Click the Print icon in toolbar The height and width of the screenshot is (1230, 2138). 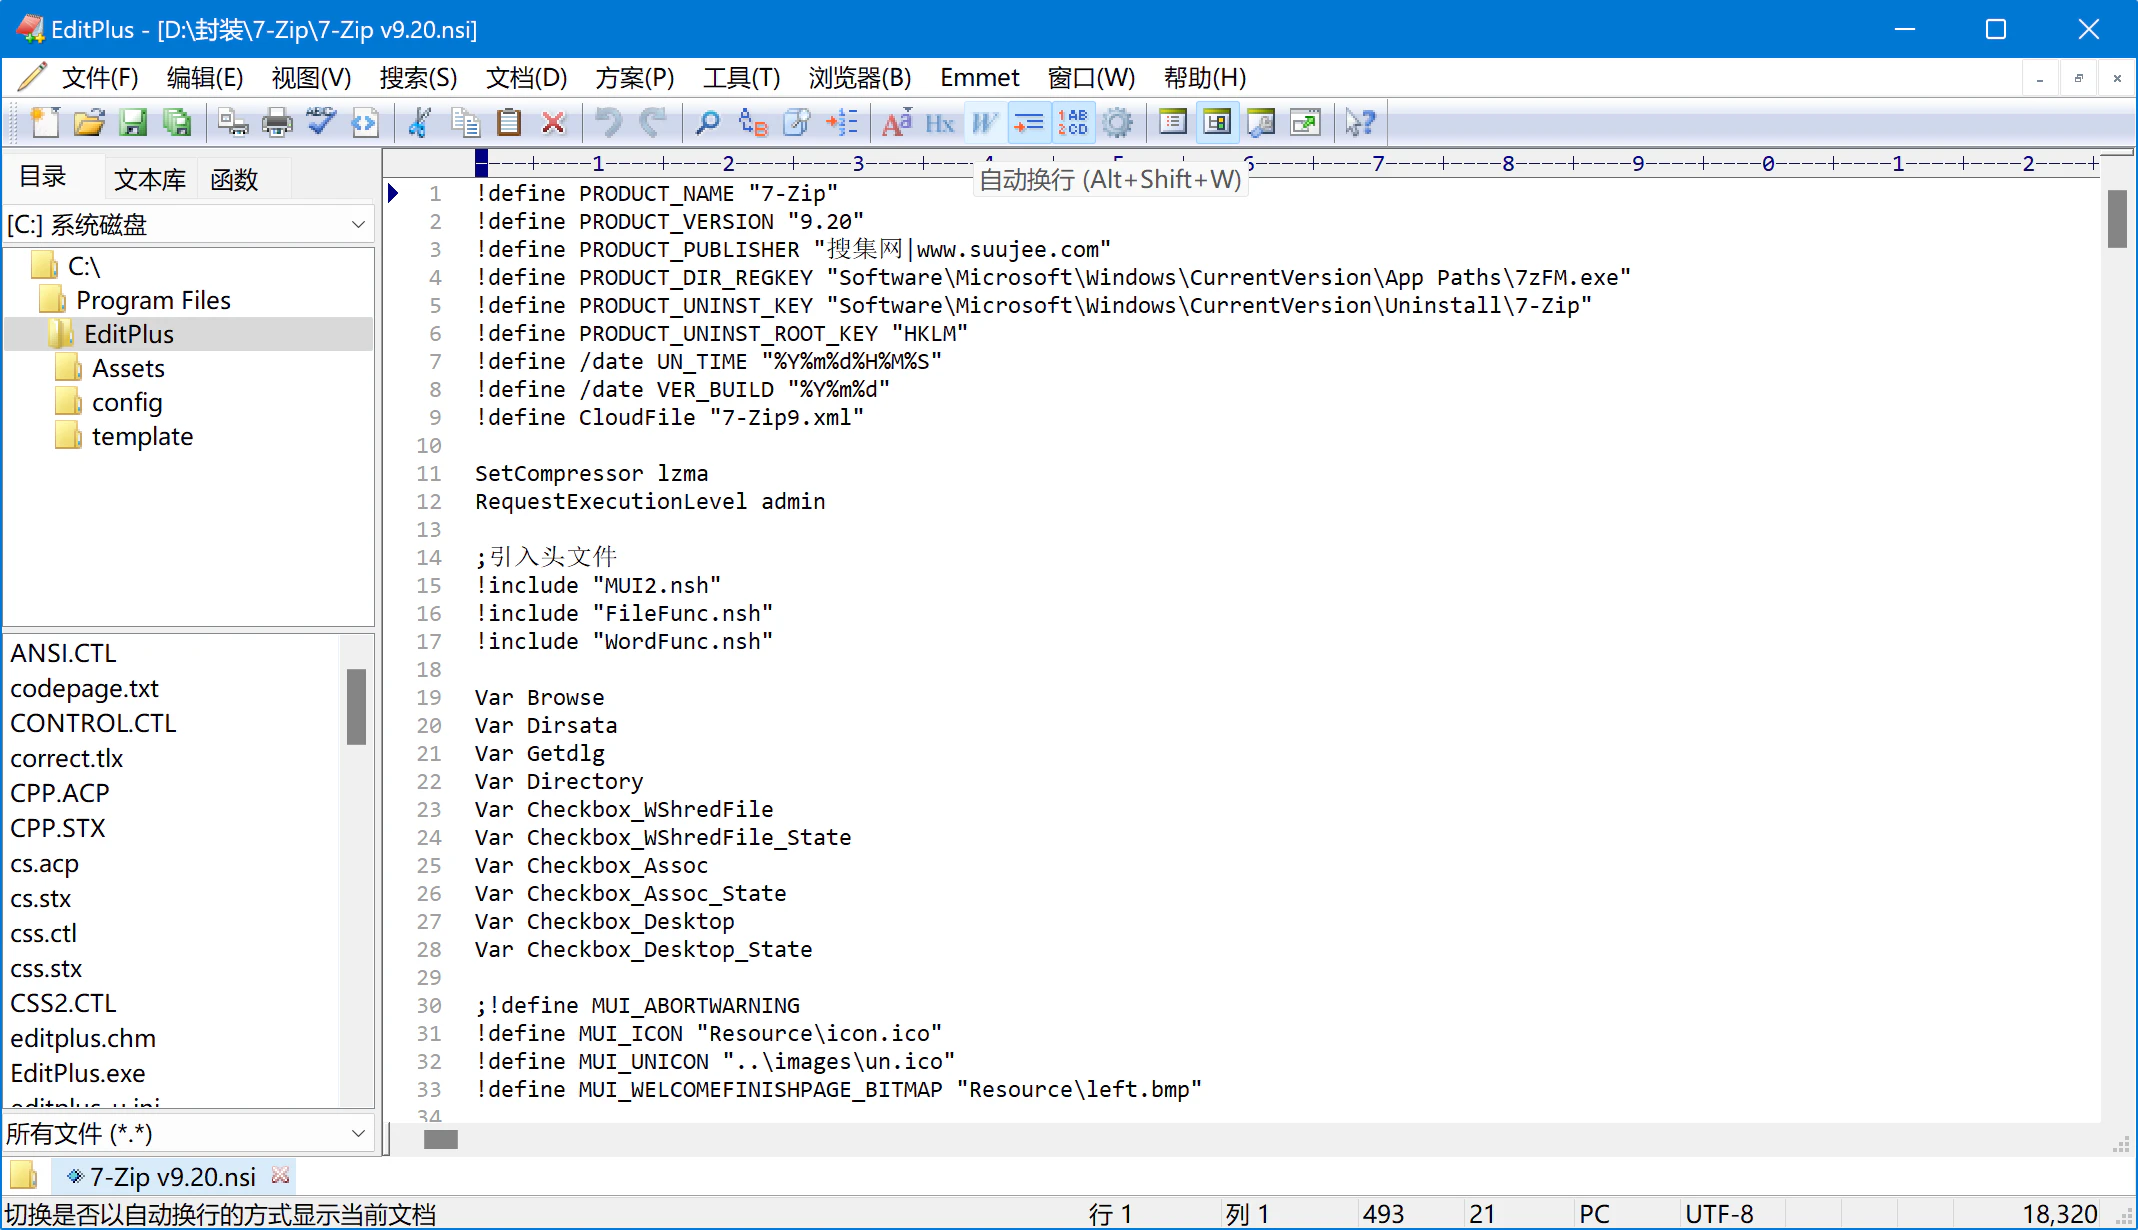coord(277,123)
